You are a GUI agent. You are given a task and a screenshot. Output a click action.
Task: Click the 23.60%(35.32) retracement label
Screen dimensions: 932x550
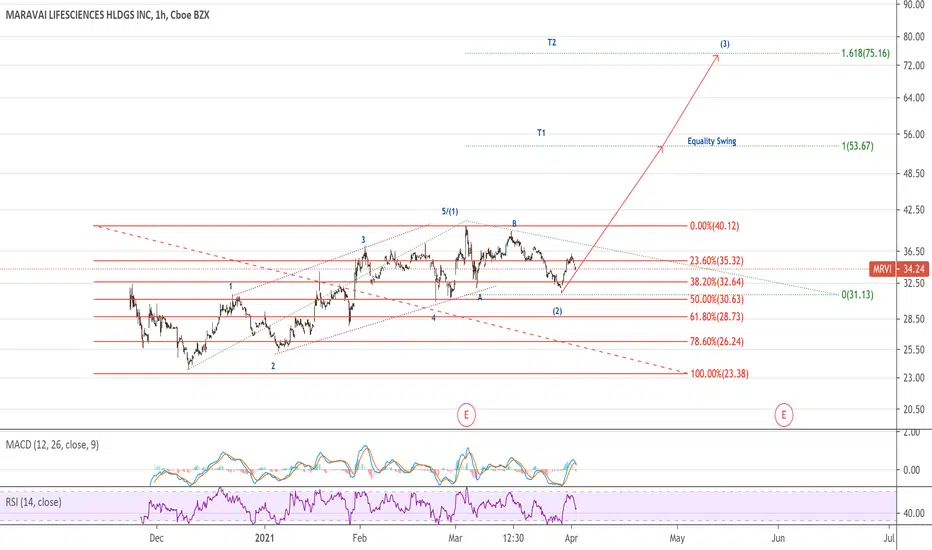pos(716,260)
